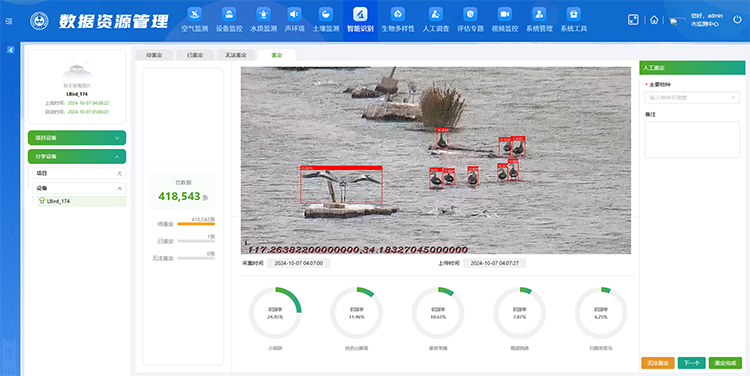The width and height of the screenshot is (750, 376).
Task: Open the 空气监测 air monitoring module
Action: (194, 20)
